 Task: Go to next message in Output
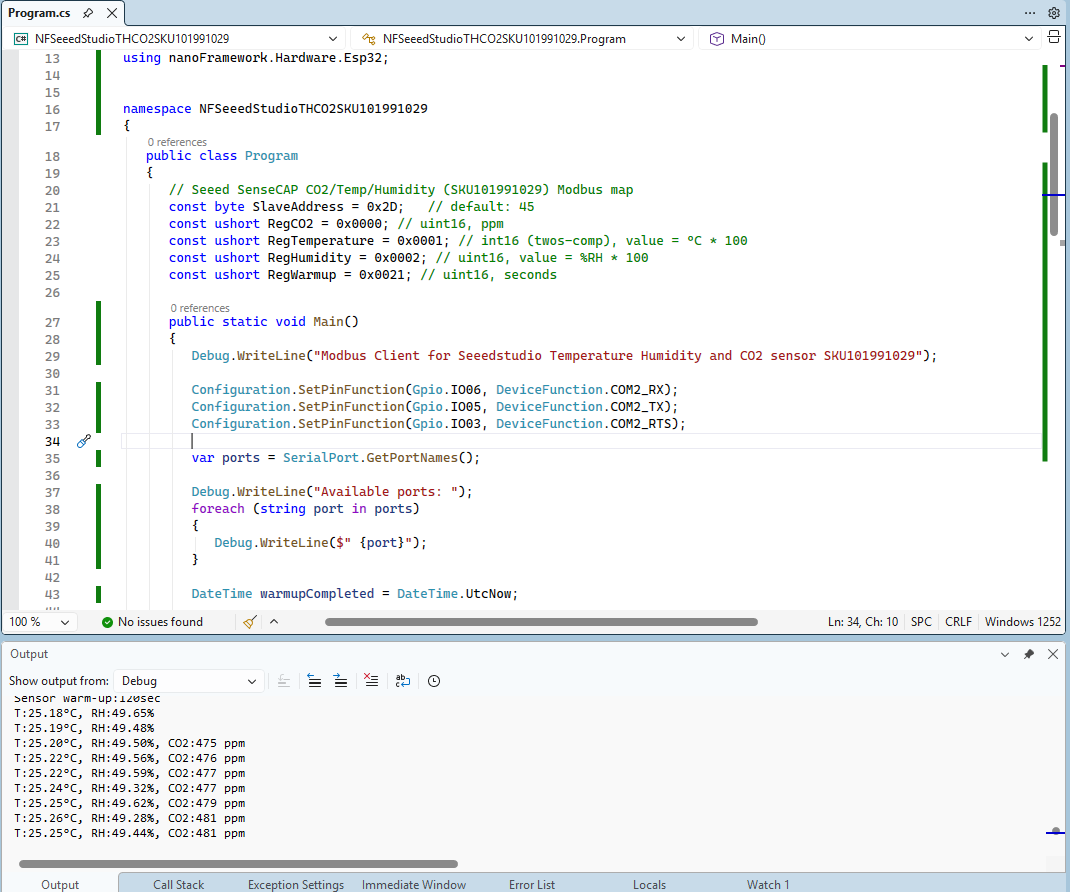[x=340, y=681]
